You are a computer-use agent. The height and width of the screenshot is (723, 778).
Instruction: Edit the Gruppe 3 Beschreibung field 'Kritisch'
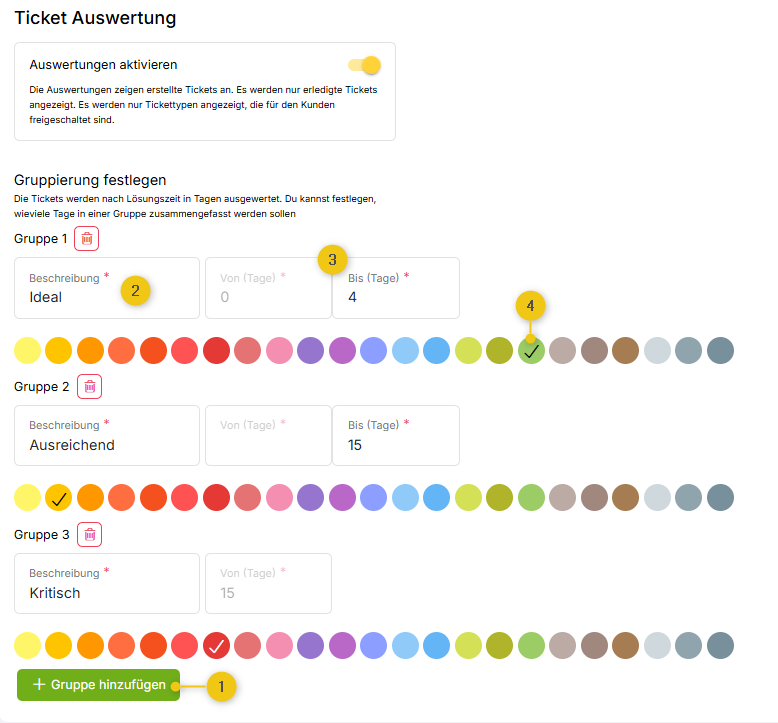coord(106,593)
